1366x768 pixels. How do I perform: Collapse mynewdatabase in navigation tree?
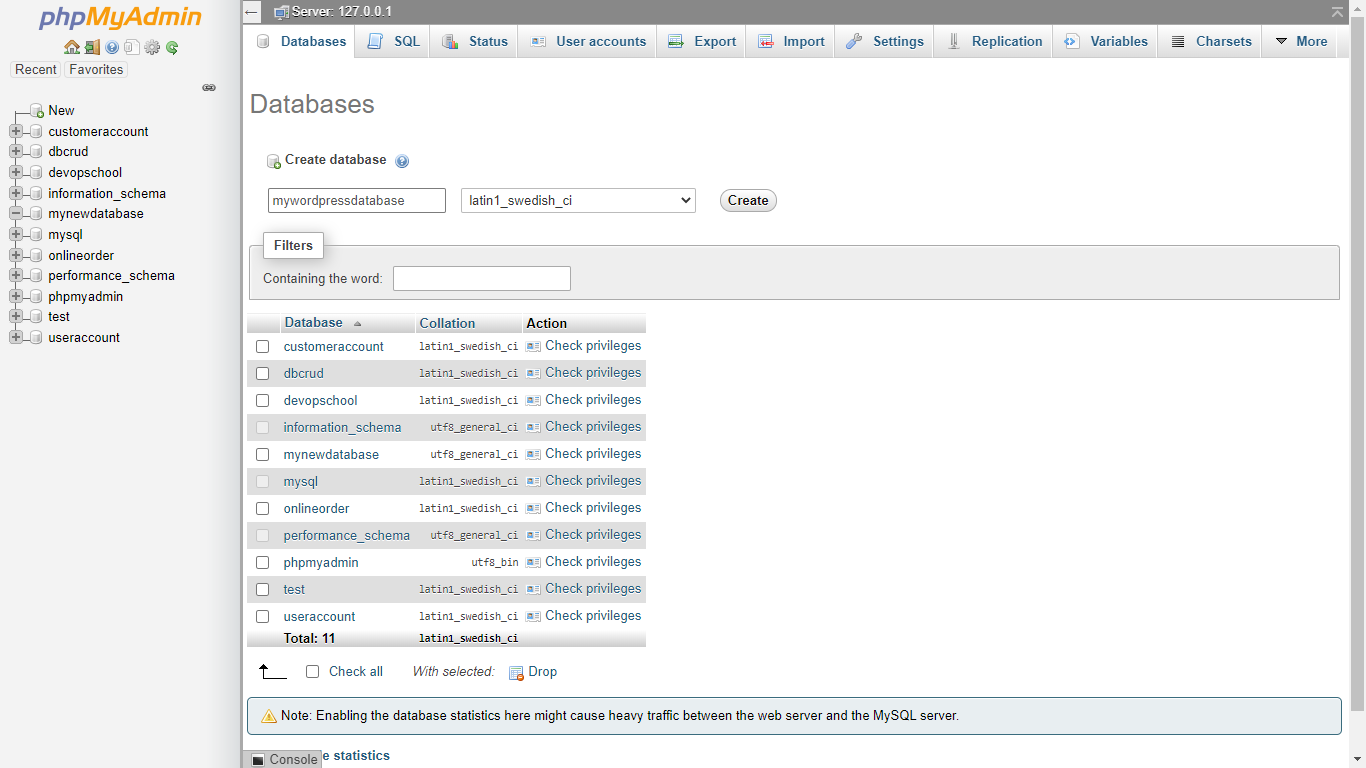coord(16,214)
